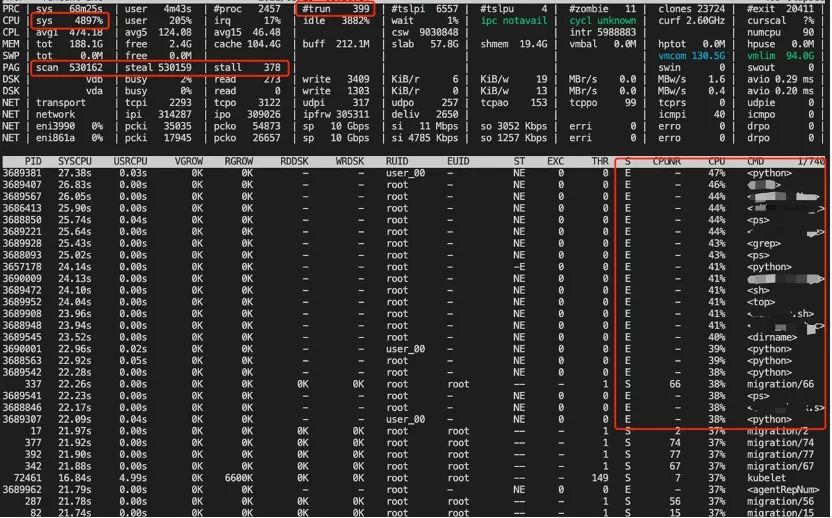Click the vmlim 94.0G value
Viewport: 832px width, 518px height.
pos(780,56)
